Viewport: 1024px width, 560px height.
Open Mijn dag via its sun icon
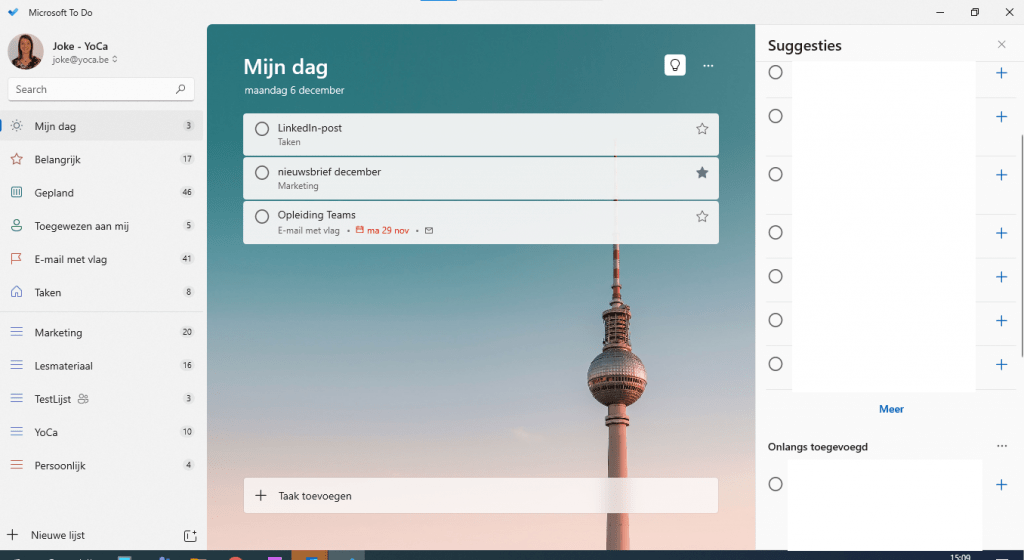(x=16, y=126)
